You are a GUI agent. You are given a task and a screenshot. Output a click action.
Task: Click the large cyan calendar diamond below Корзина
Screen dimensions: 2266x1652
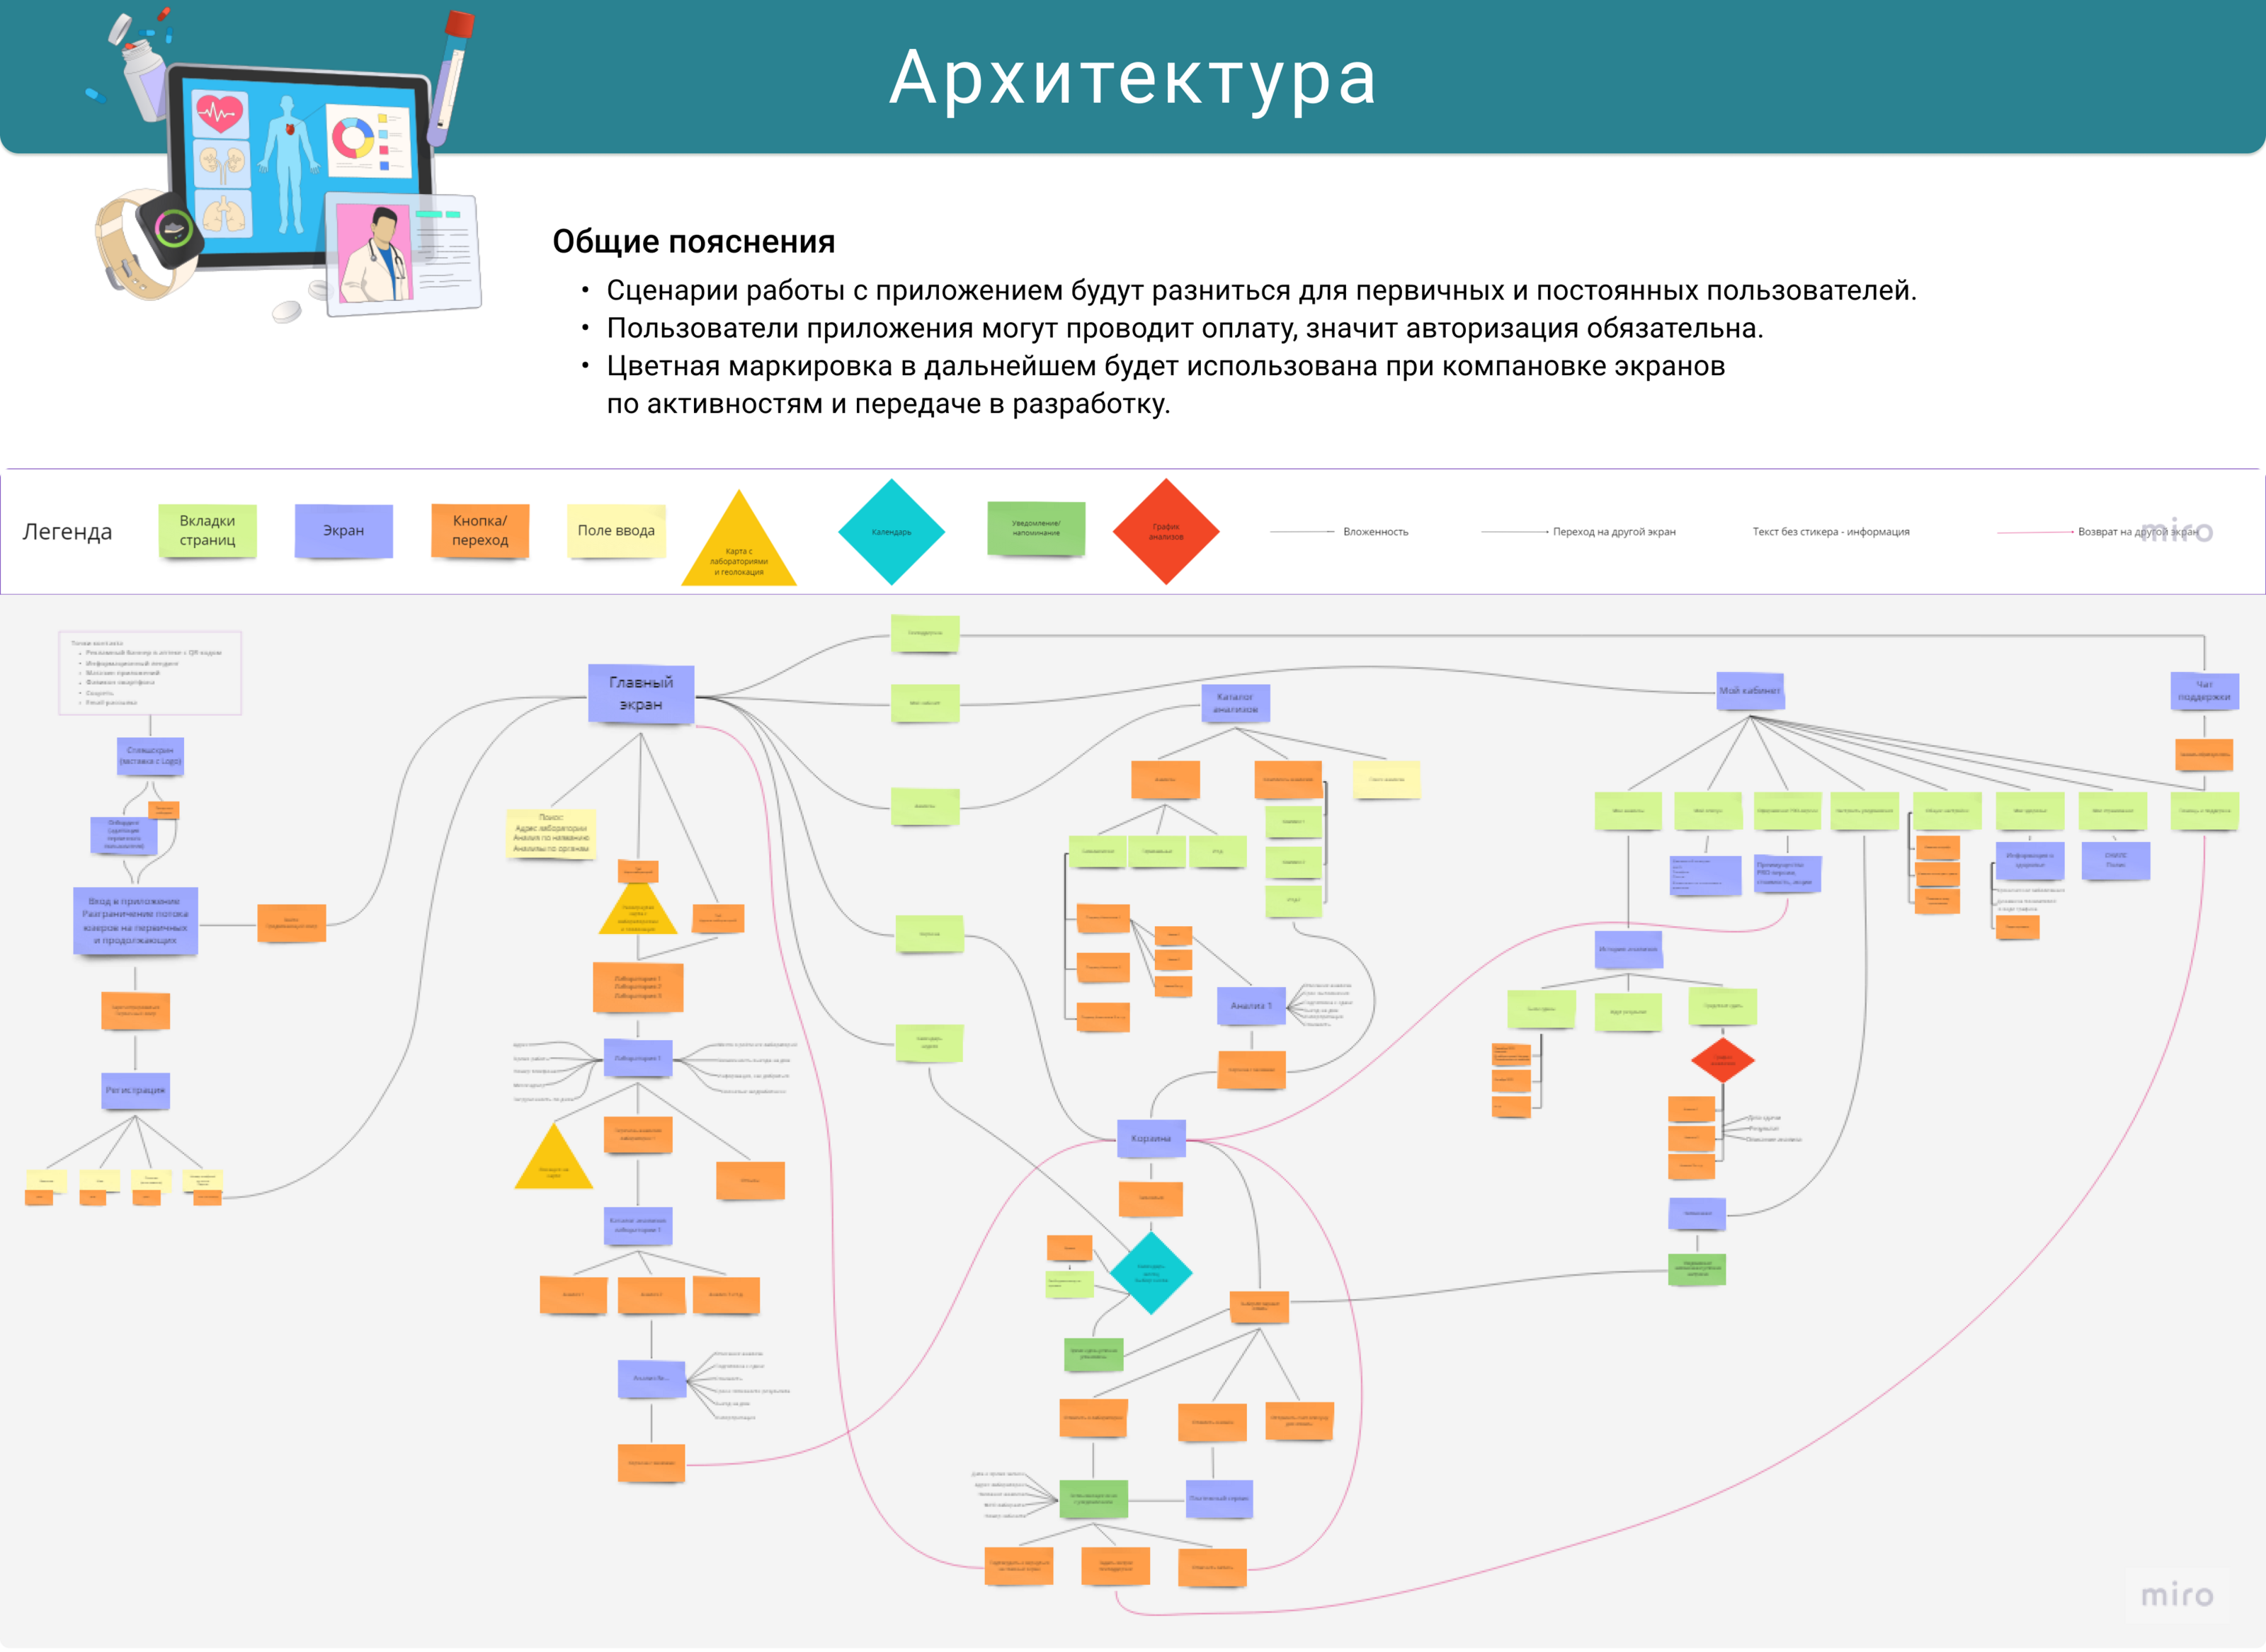[x=1150, y=1273]
